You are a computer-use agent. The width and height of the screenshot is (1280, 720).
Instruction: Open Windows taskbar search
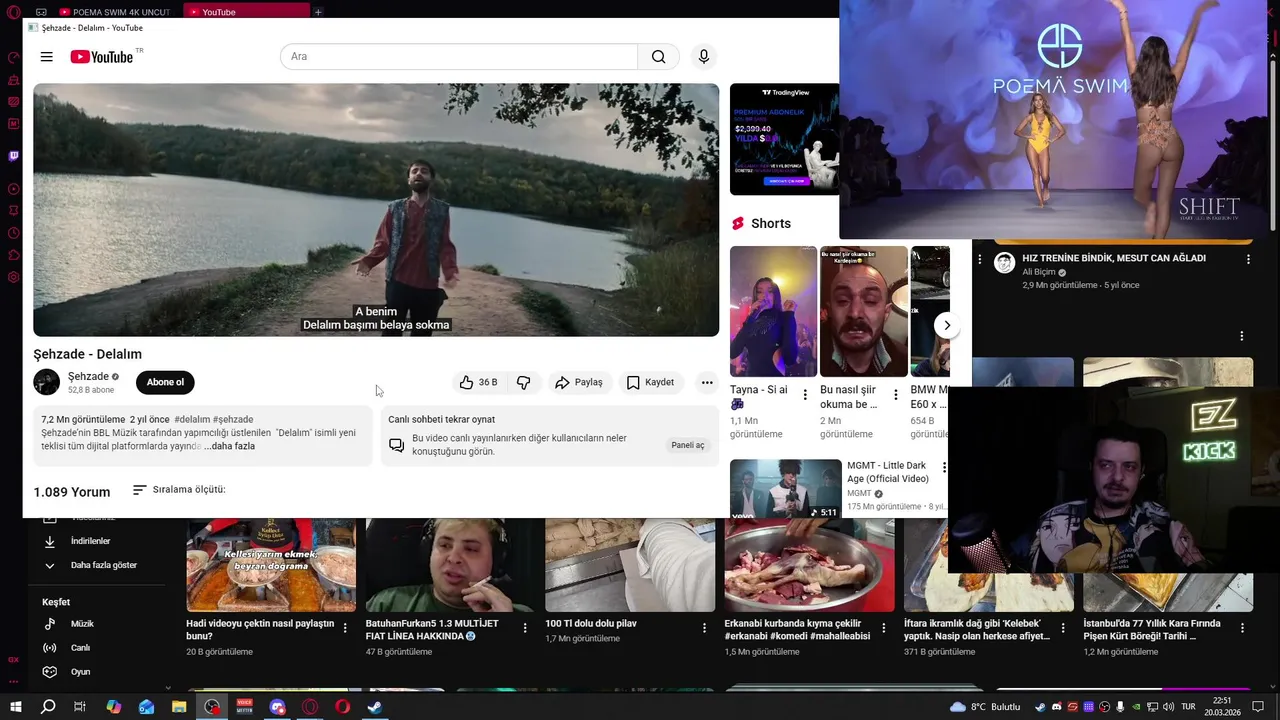point(48,707)
